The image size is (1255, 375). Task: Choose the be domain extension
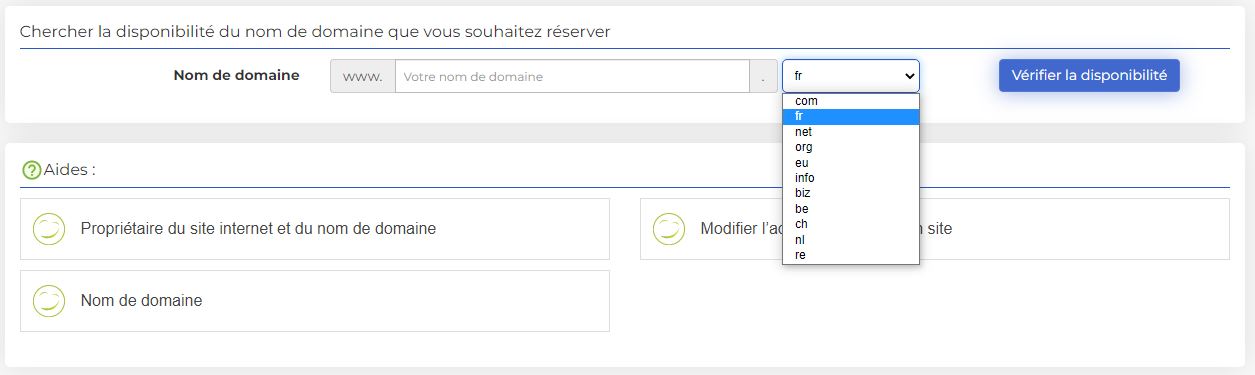(851, 209)
